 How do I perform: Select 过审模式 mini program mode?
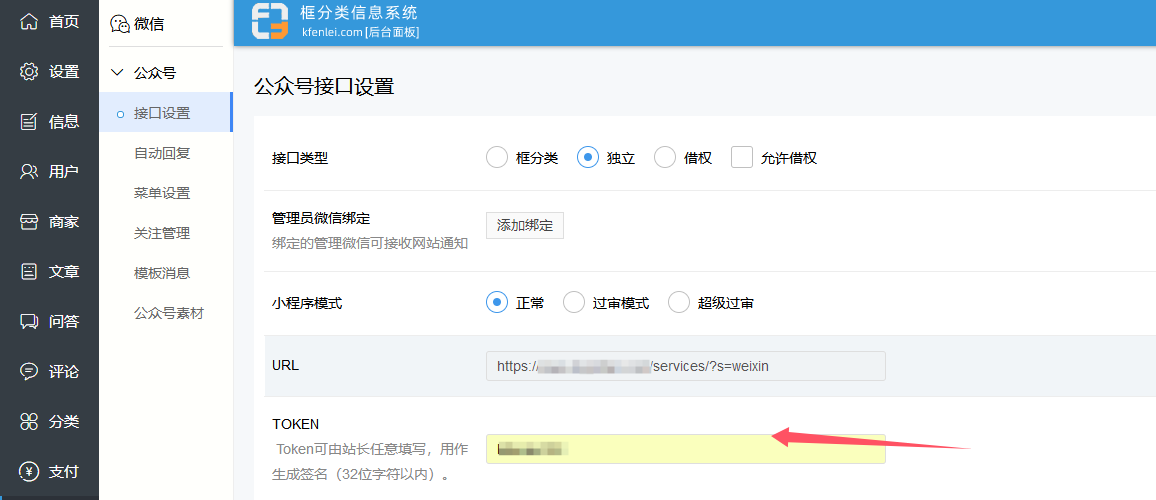coord(574,303)
